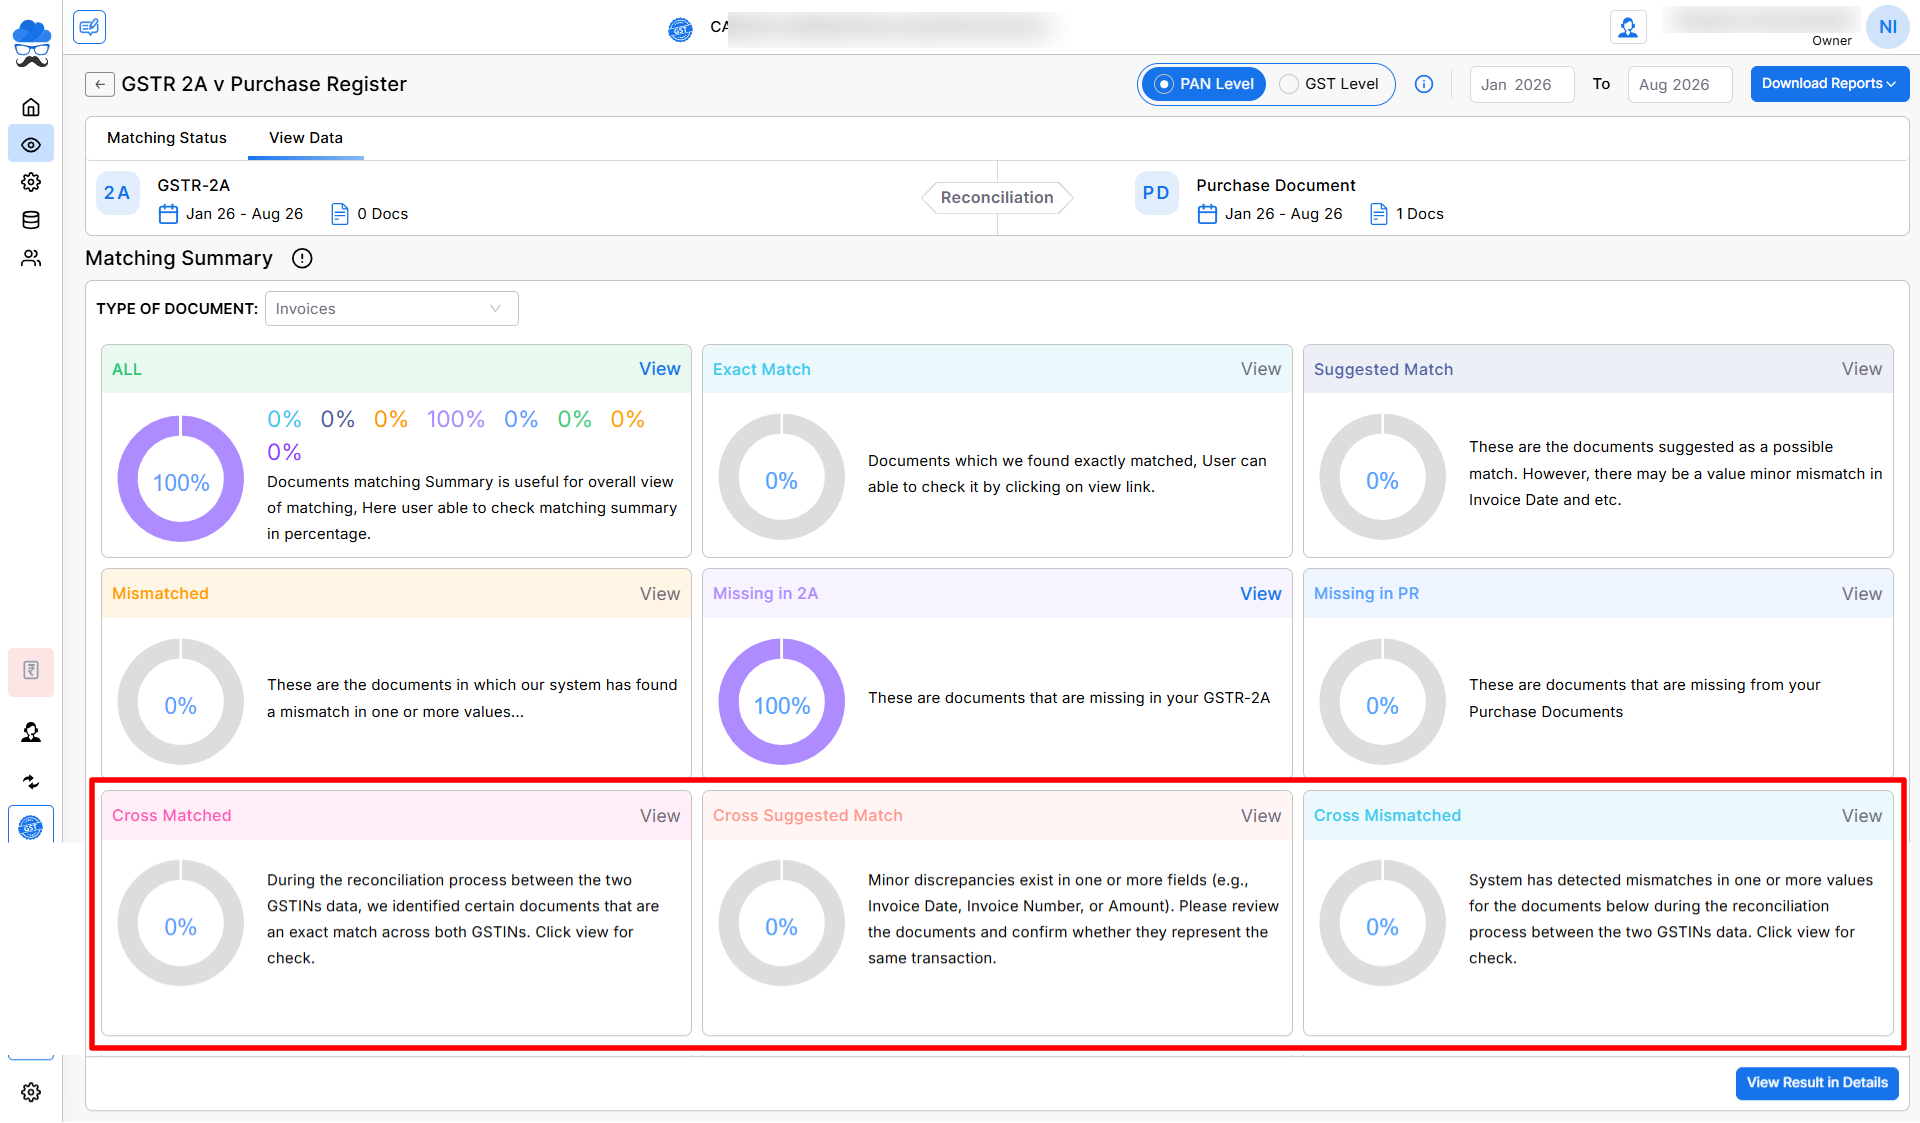
Task: Open View link on Cross Mismatched card
Action: [x=1862, y=816]
